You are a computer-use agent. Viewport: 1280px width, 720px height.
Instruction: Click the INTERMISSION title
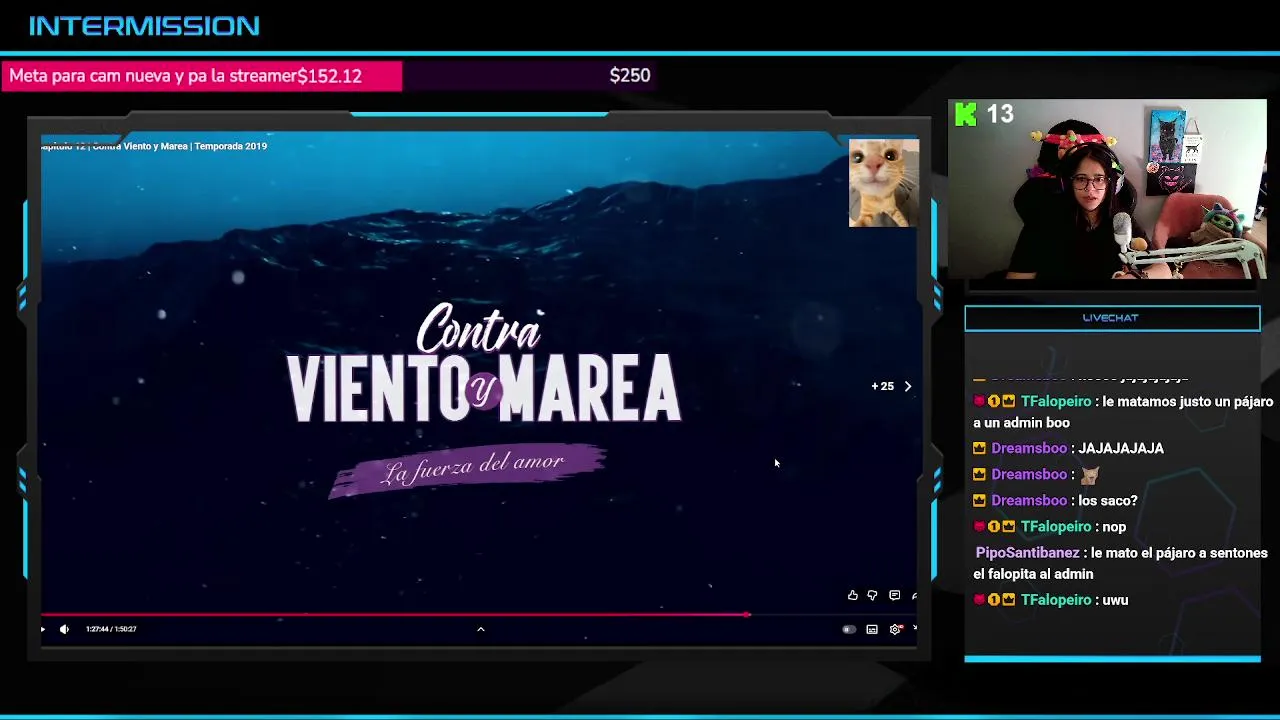point(144,26)
